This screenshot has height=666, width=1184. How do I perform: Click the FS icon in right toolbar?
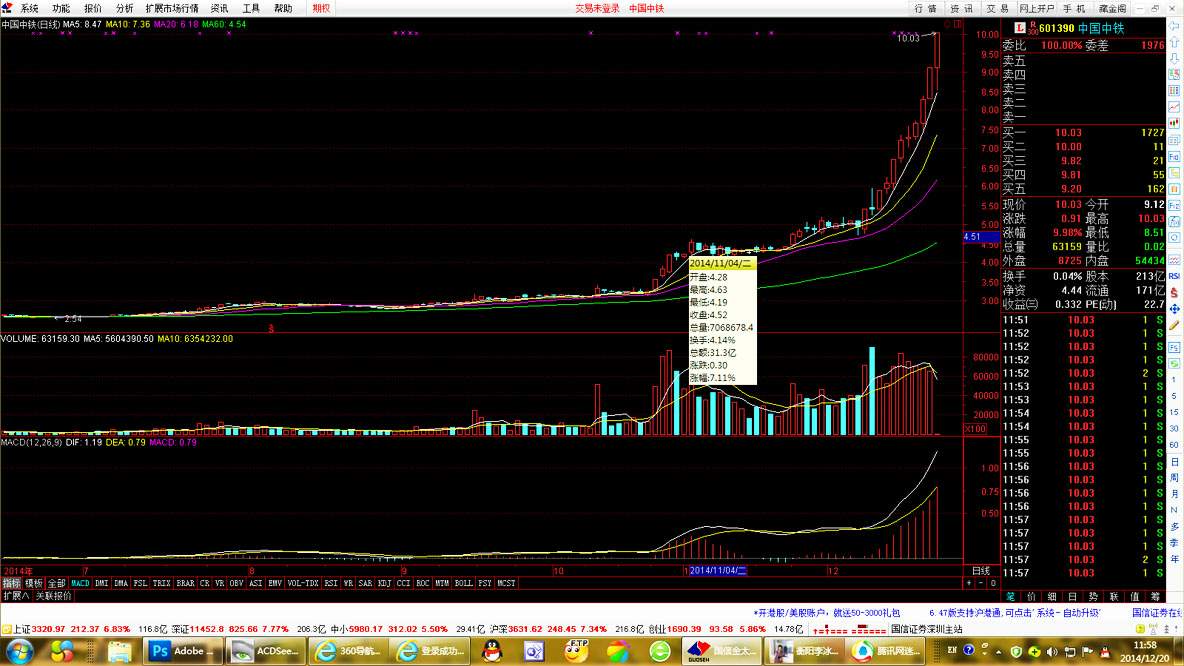[x=1174, y=347]
